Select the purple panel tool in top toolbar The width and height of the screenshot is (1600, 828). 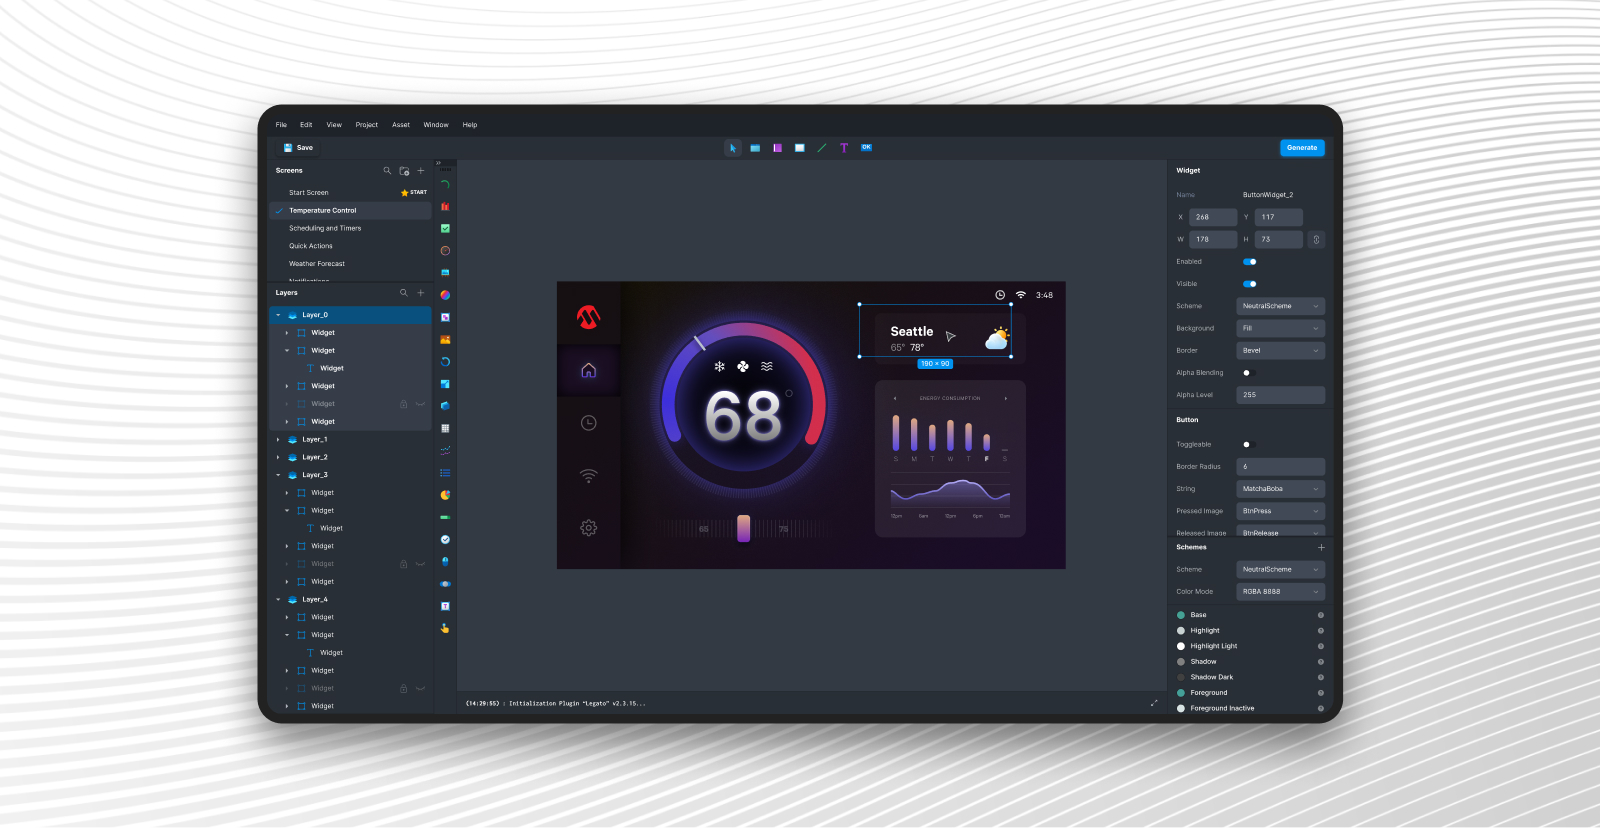coord(777,148)
